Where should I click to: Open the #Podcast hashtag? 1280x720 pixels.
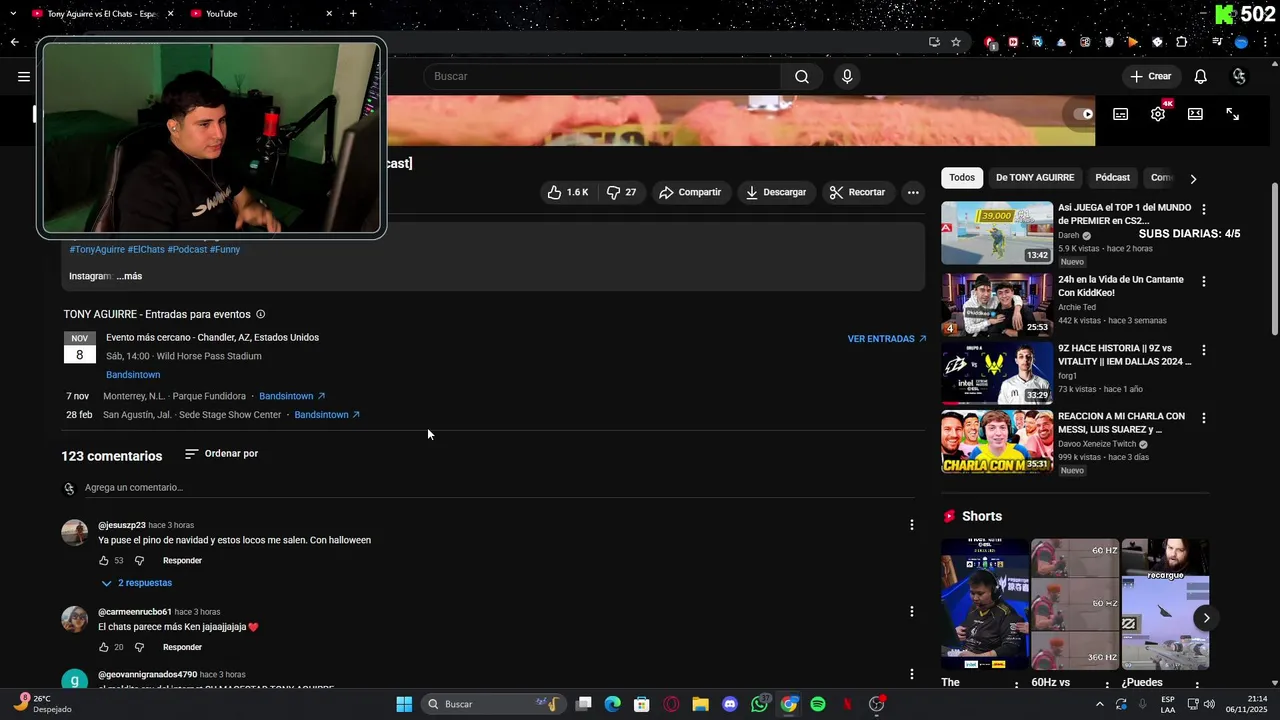(187, 249)
